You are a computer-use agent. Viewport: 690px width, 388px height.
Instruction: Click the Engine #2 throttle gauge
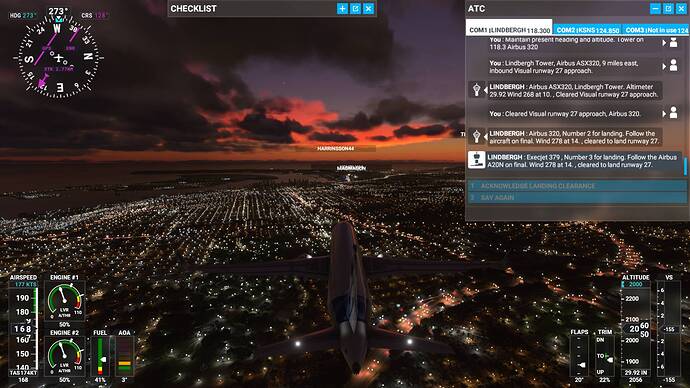[x=65, y=356]
